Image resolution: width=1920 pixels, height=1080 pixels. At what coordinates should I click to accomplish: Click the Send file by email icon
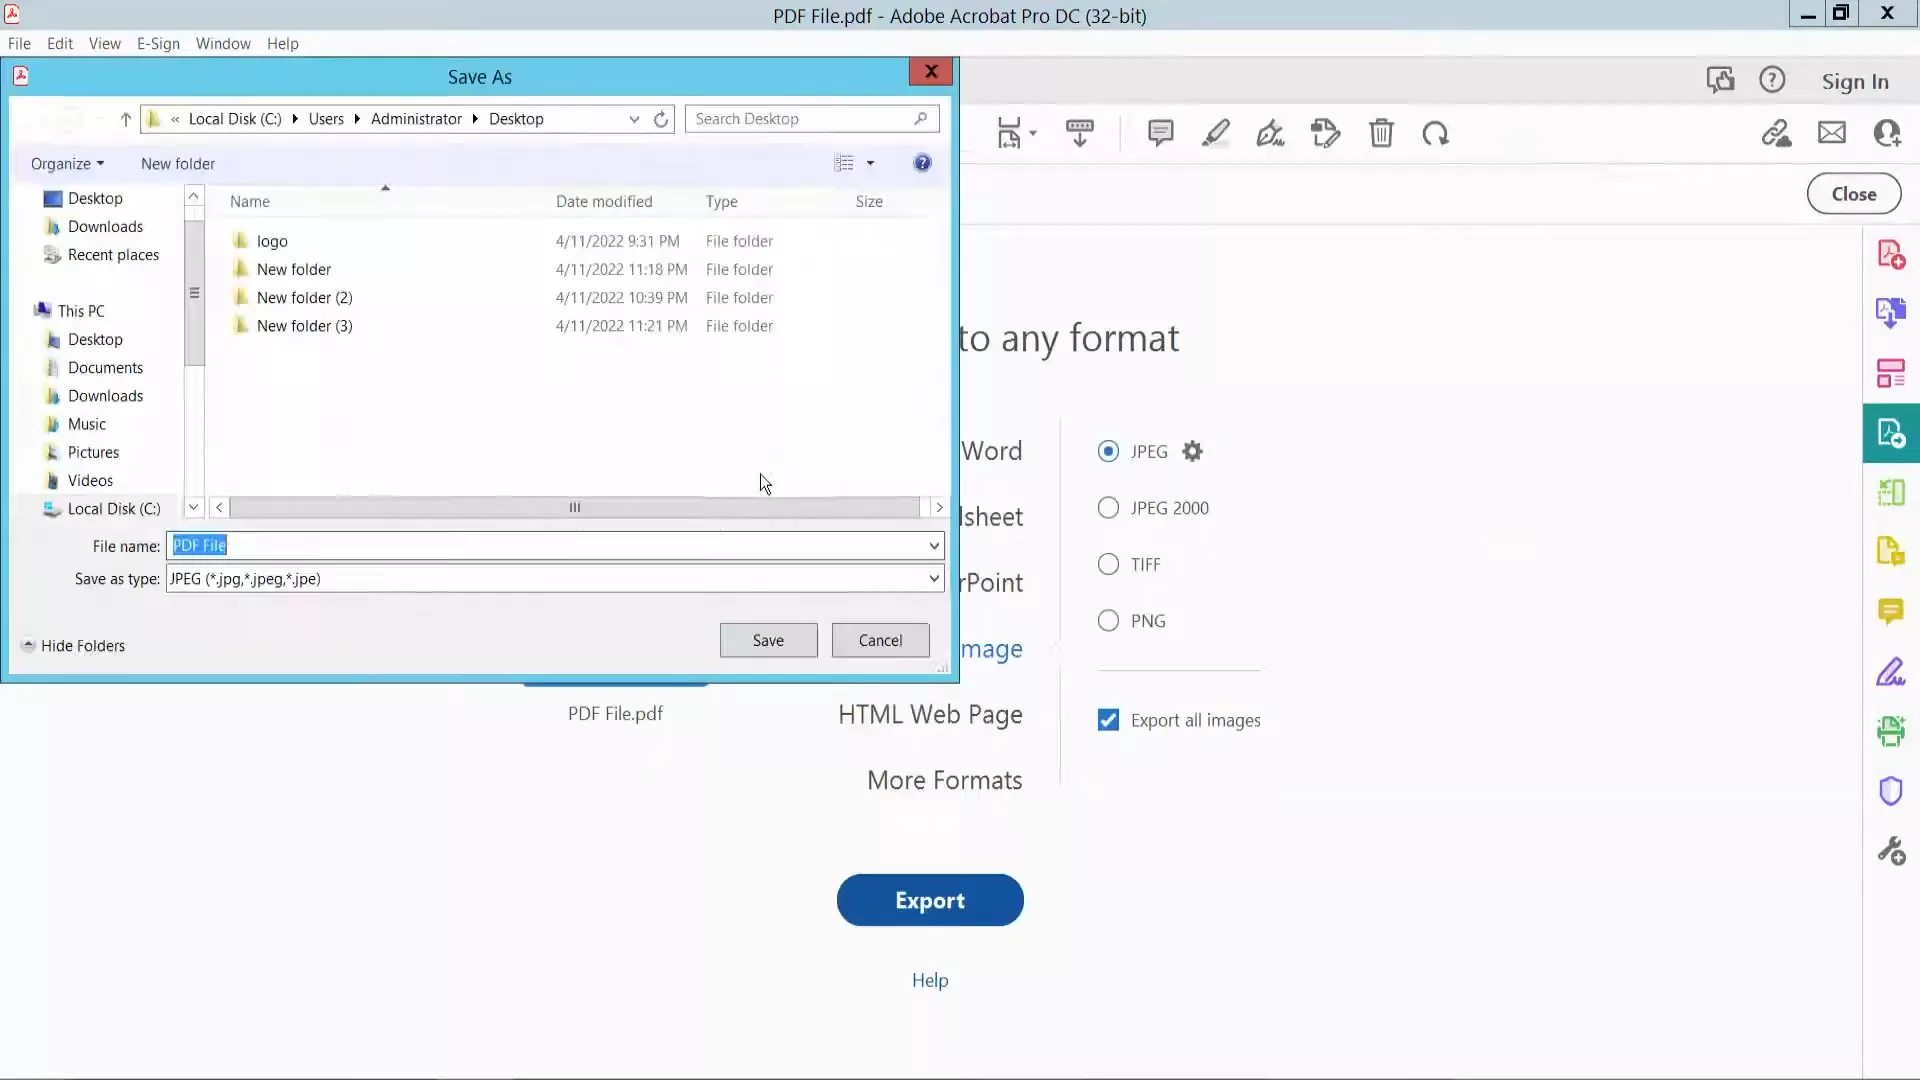tap(1832, 133)
